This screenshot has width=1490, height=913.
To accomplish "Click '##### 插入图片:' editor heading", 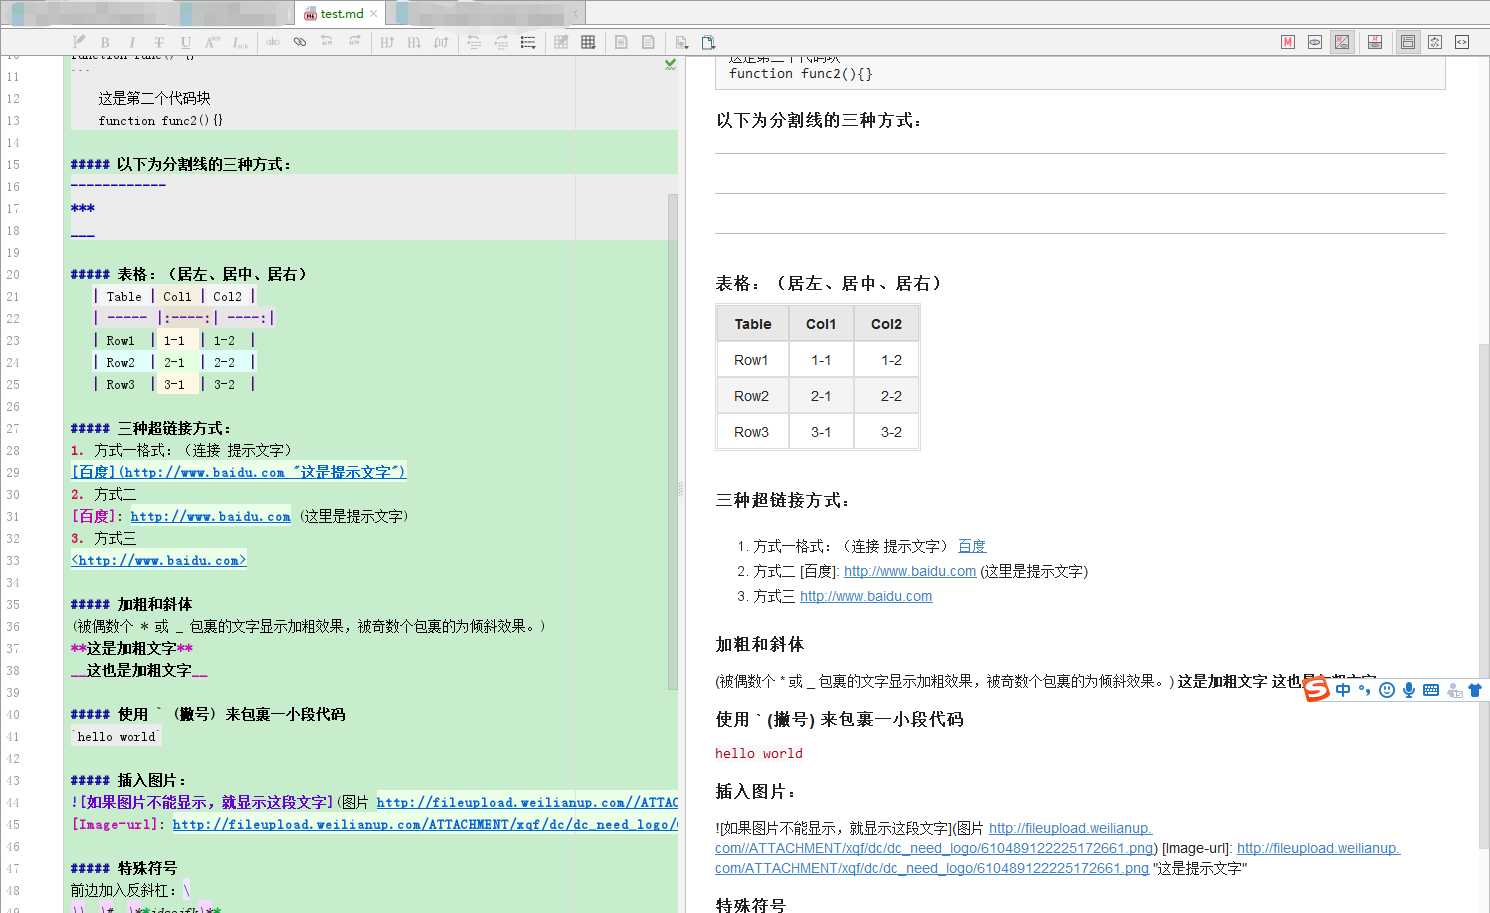I will 128,780.
